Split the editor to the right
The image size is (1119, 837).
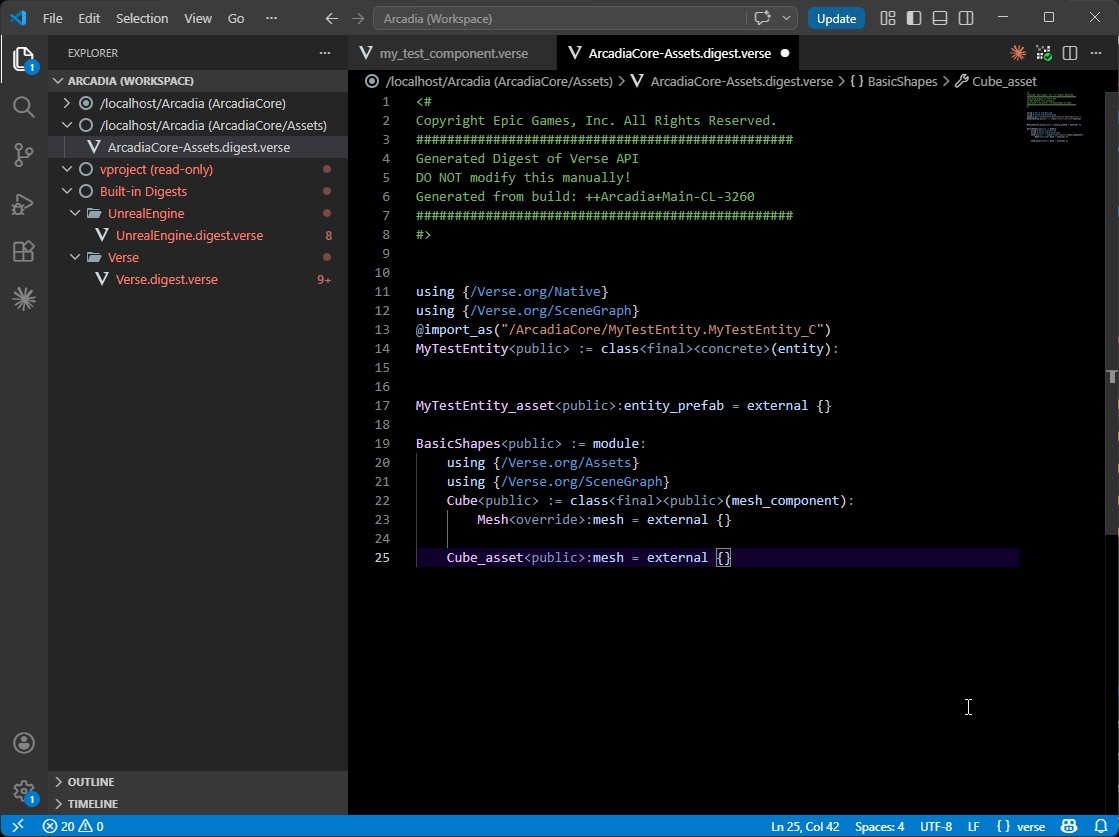[1070, 53]
